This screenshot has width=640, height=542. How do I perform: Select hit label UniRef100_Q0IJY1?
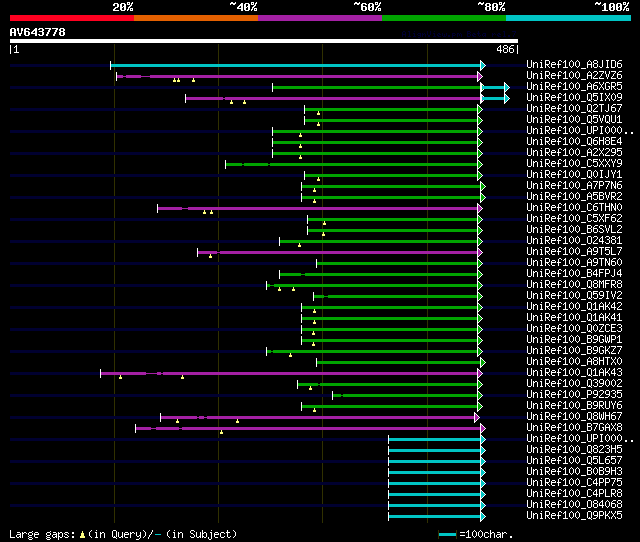pos(574,175)
